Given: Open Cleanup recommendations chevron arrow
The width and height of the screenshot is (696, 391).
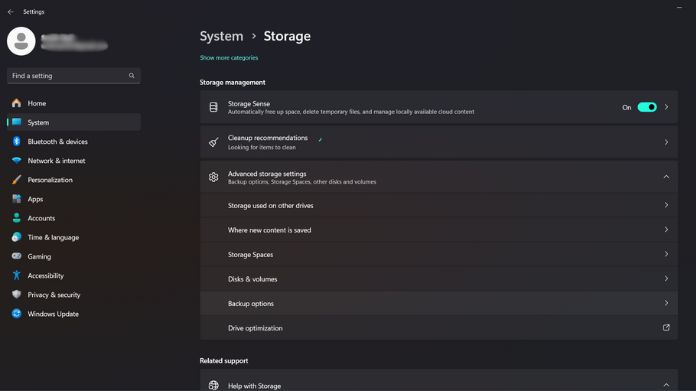Looking at the screenshot, I should [x=666, y=142].
